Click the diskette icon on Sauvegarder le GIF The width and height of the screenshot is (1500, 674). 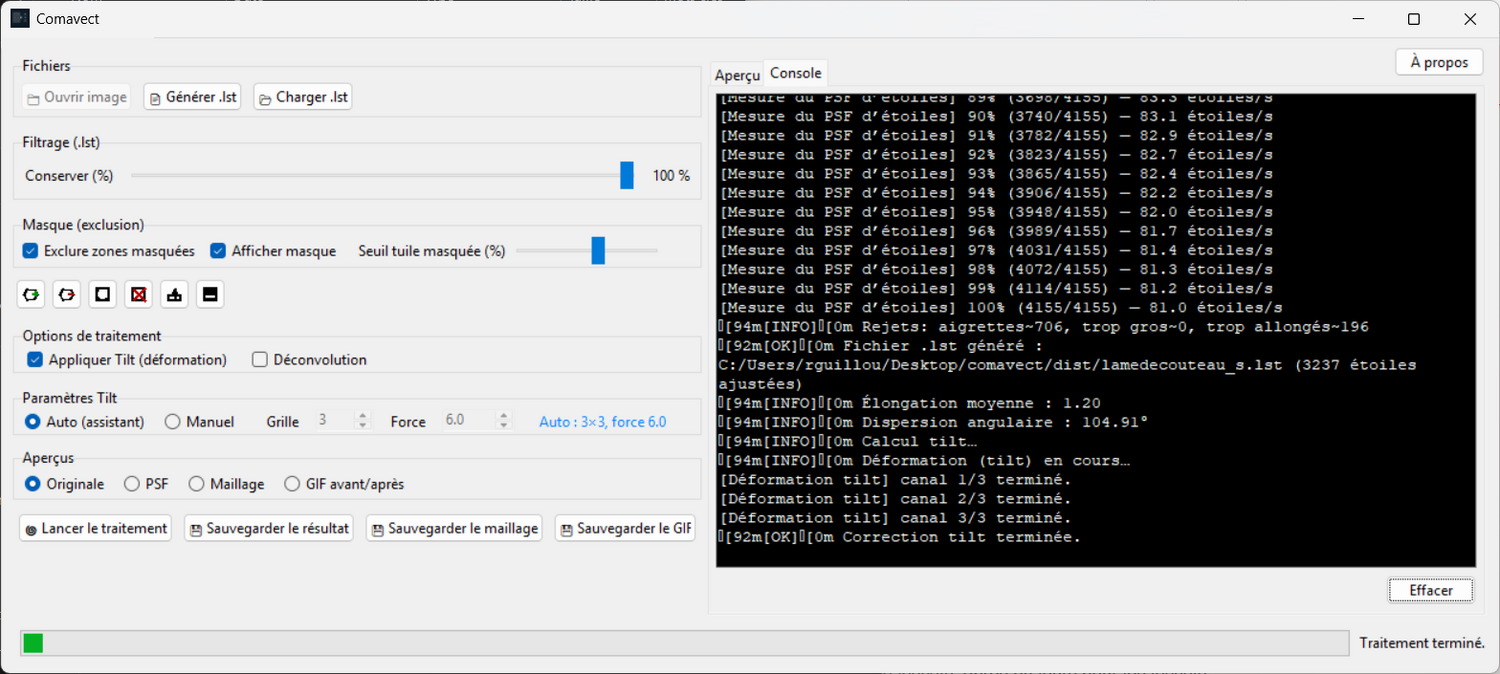point(567,529)
